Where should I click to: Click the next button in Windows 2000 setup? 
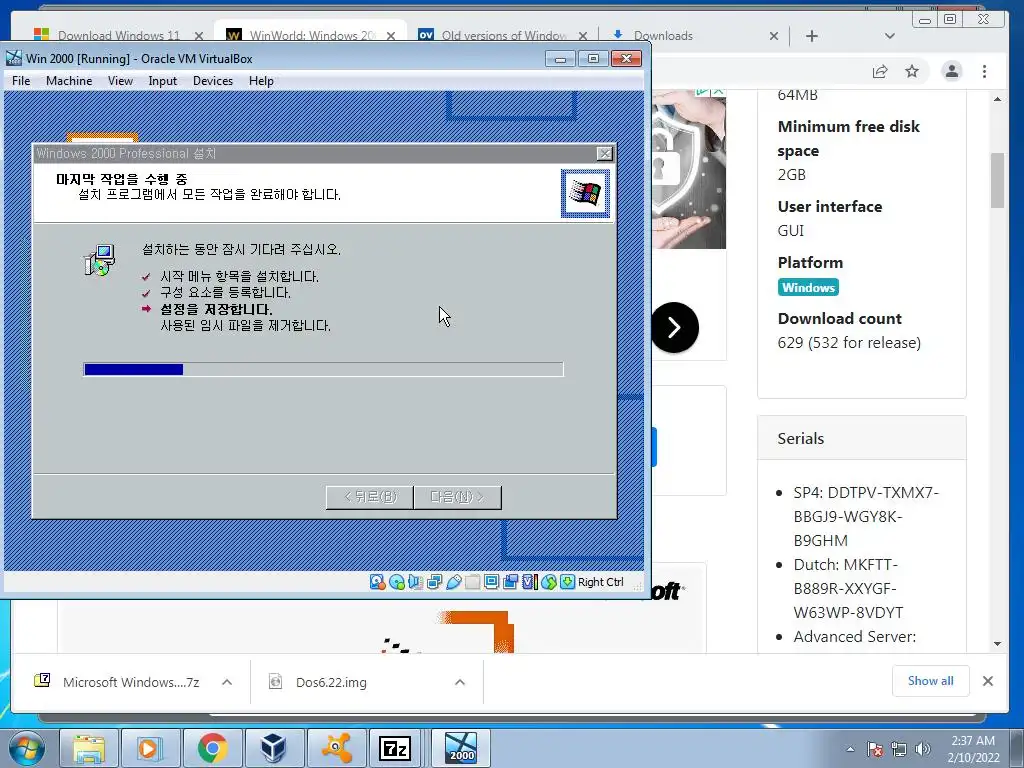coord(457,497)
